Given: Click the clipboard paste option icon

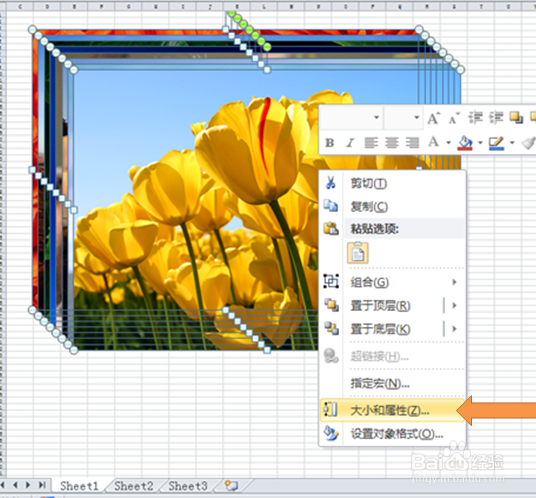Looking at the screenshot, I should coord(358,253).
